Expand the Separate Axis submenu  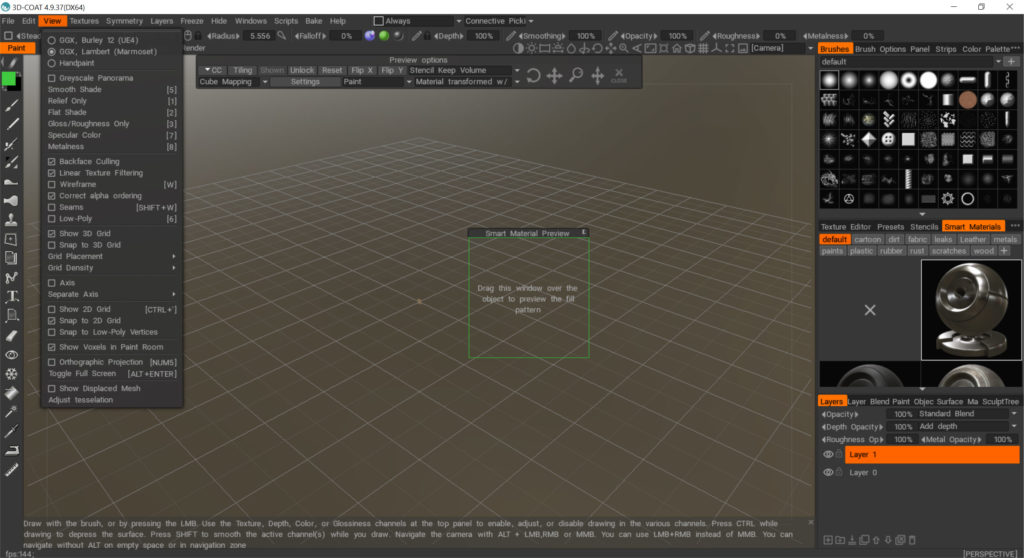(x=111, y=294)
